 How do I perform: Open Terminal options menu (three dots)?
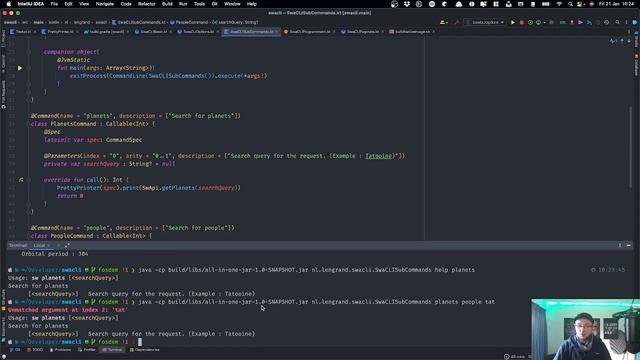620,245
